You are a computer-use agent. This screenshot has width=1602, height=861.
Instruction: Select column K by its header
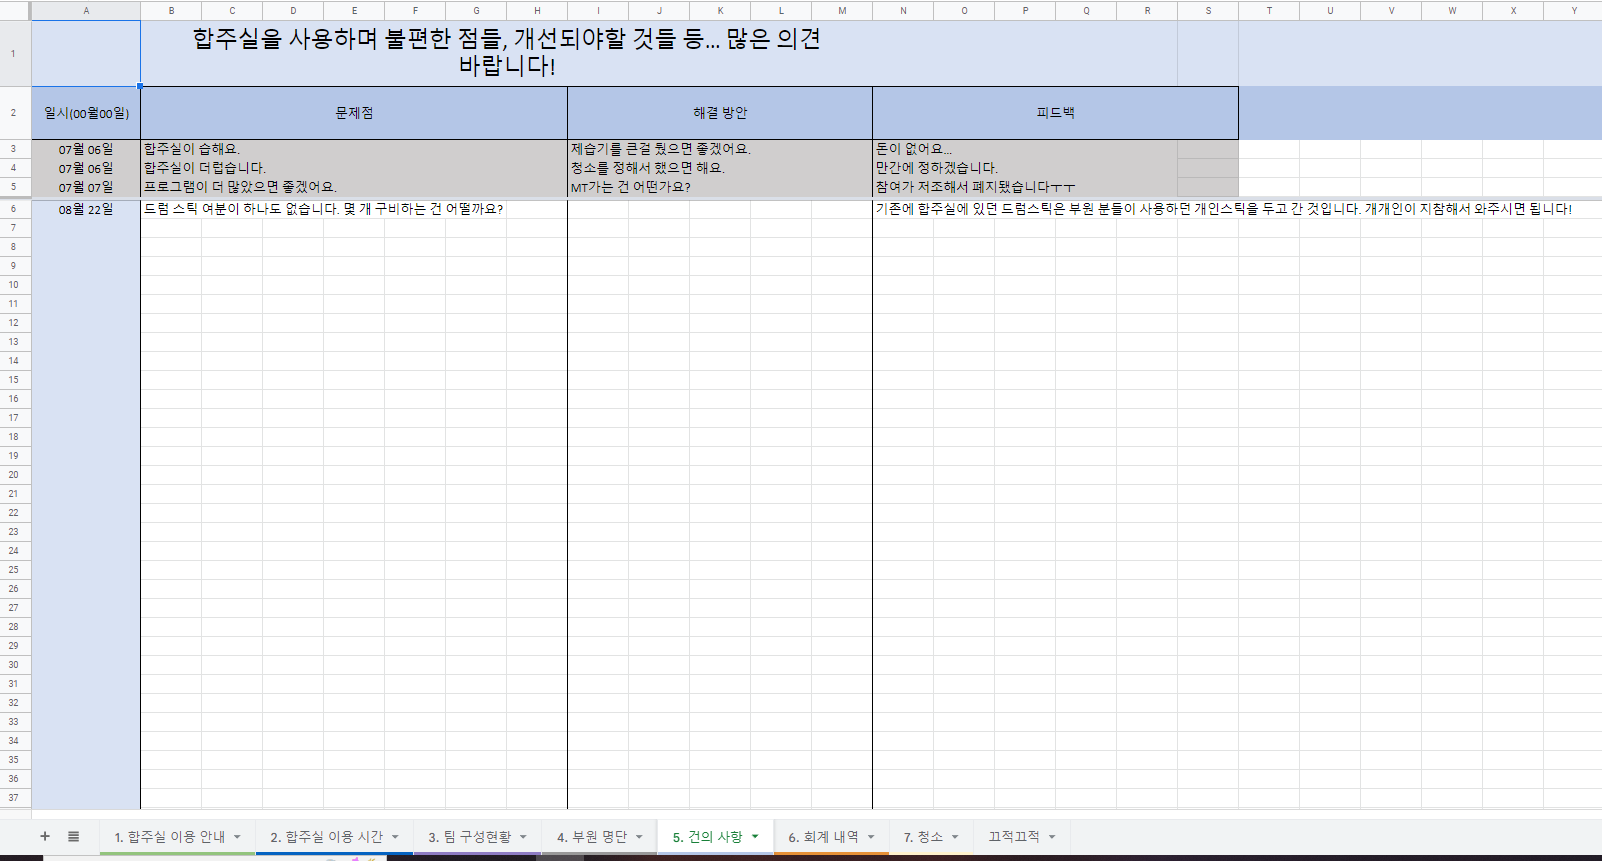(x=720, y=10)
